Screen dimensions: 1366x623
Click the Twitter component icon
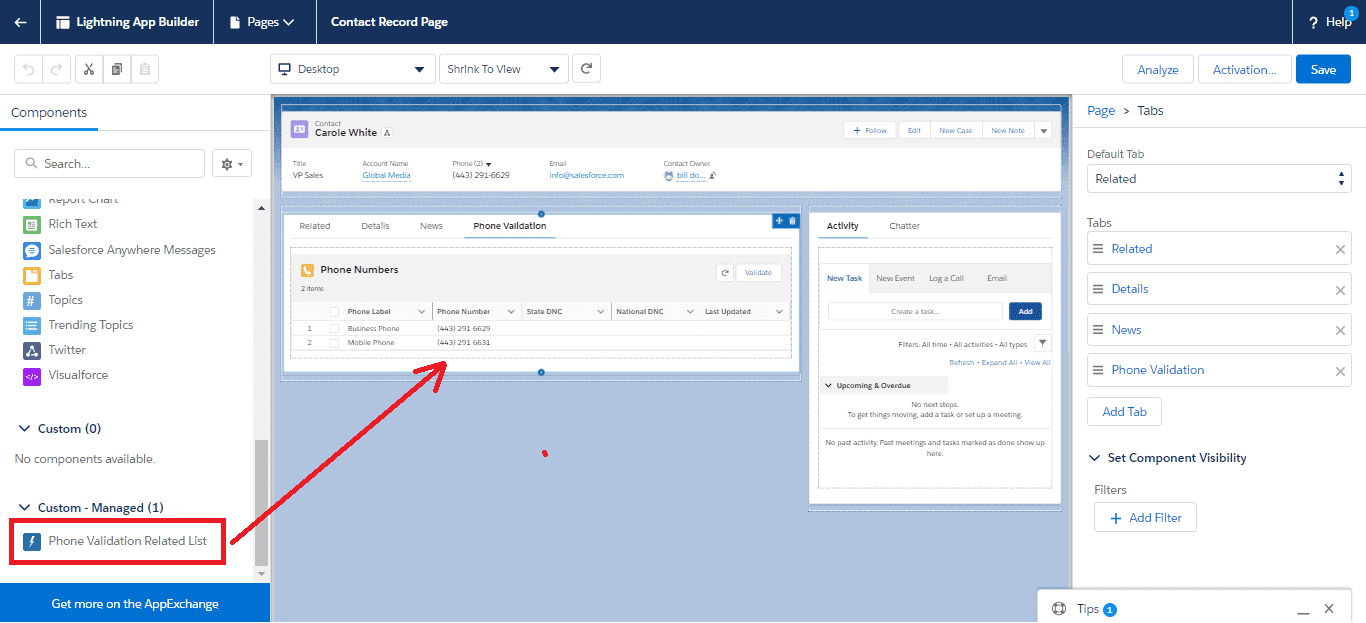click(31, 350)
